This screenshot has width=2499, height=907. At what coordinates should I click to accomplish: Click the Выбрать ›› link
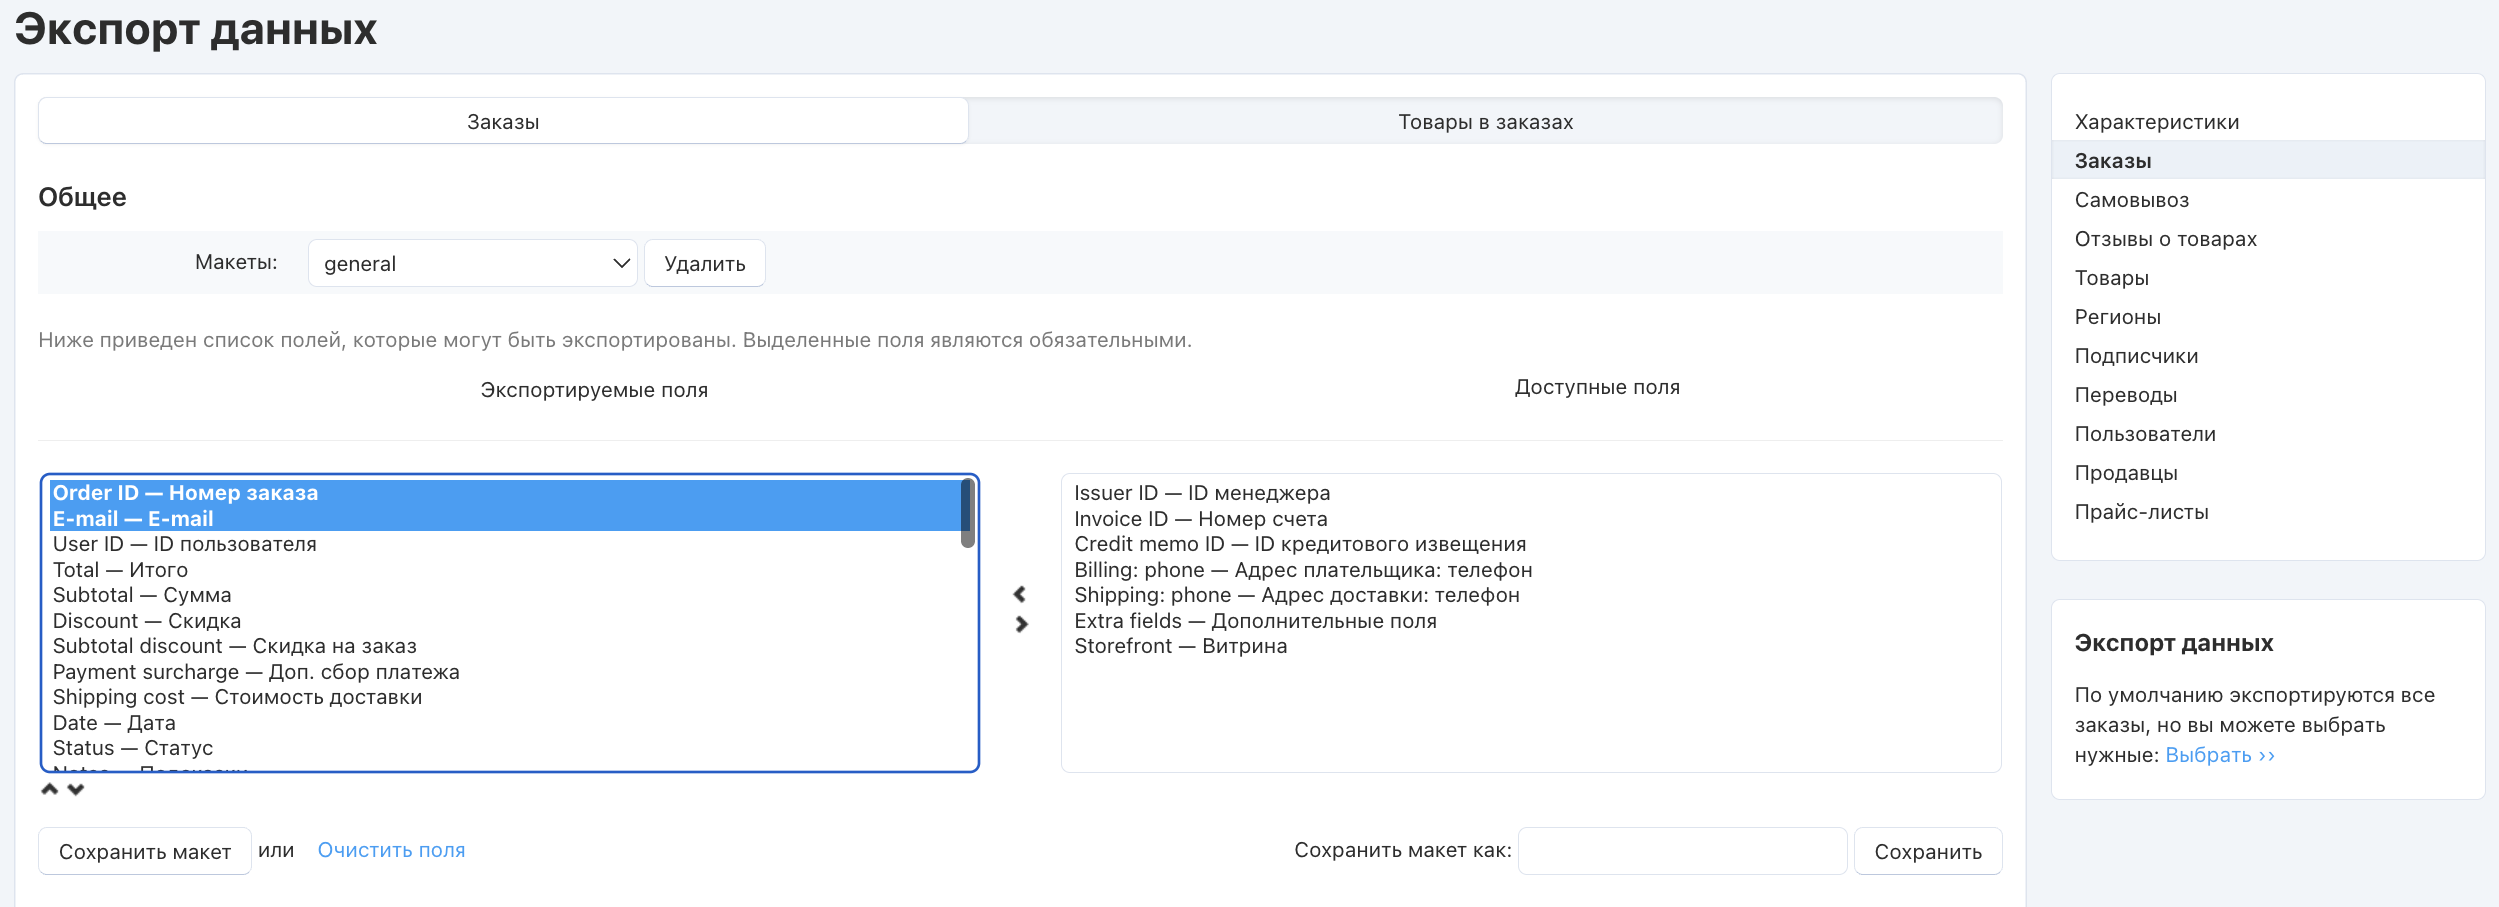[2220, 755]
